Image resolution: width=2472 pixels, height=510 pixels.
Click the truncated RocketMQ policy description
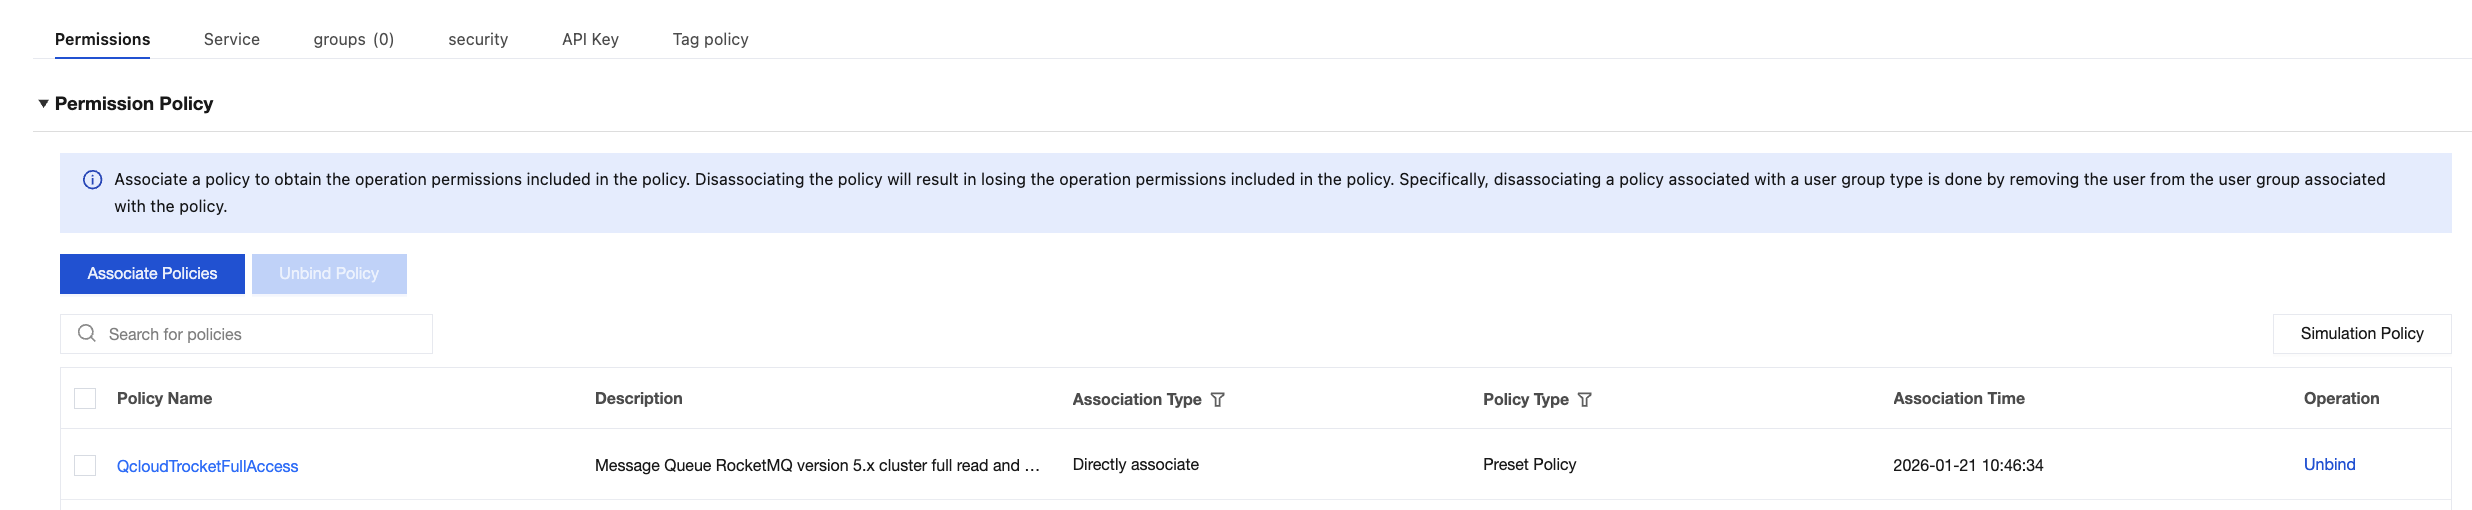(817, 465)
